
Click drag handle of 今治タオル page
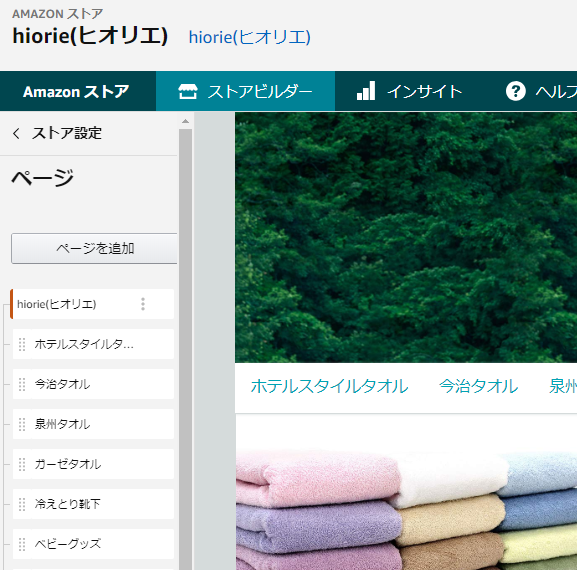coord(22,384)
